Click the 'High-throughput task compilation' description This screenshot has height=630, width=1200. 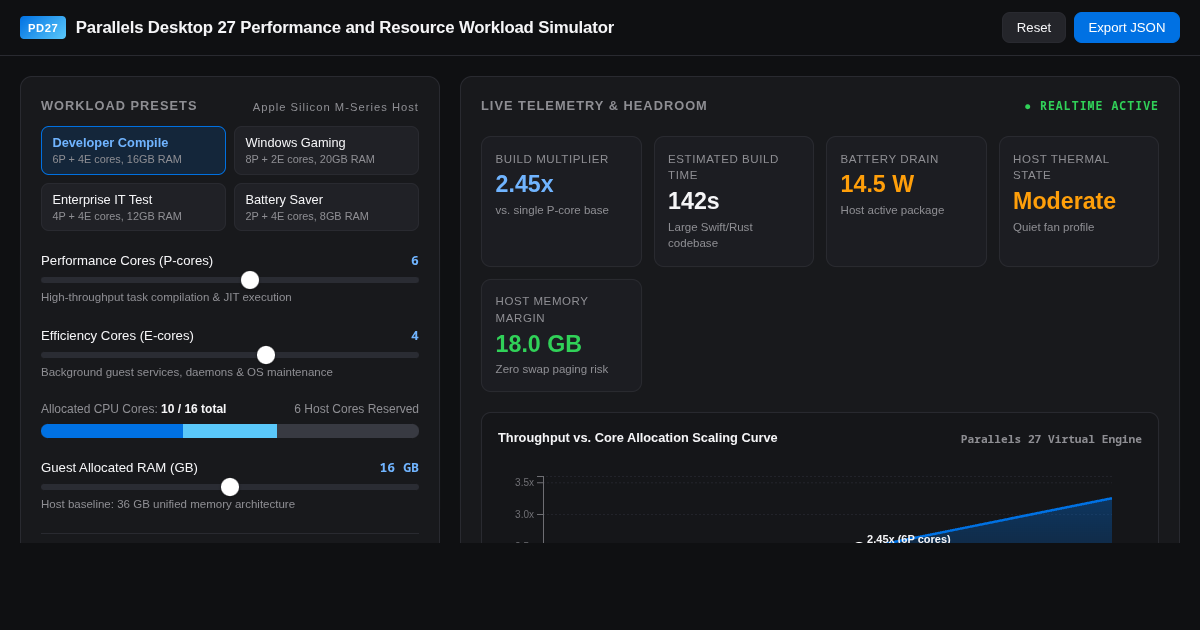tap(166, 297)
